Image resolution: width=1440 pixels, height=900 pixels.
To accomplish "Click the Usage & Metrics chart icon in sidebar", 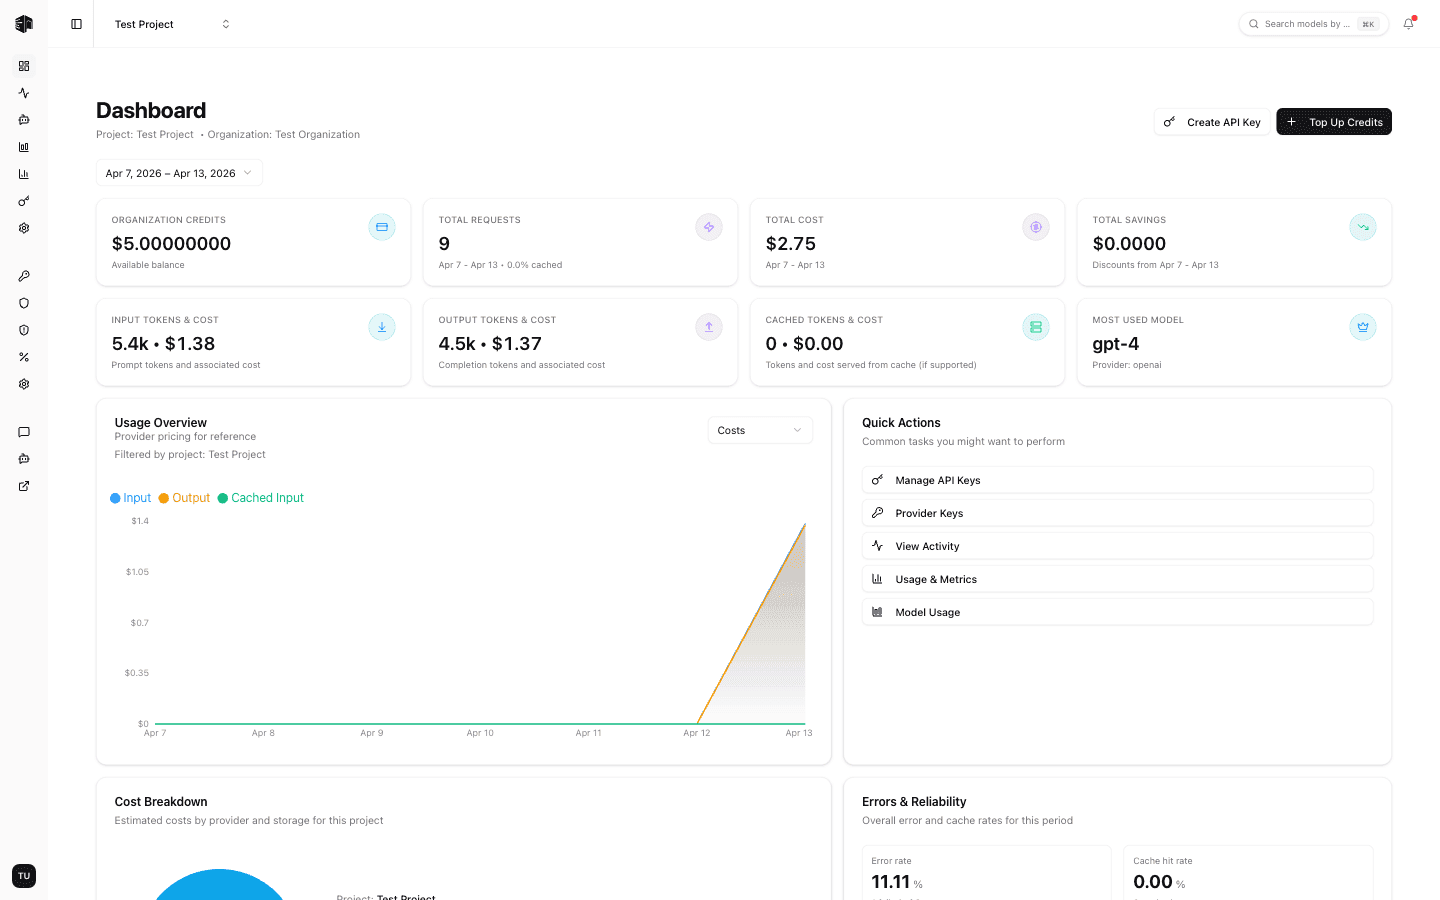I will tap(24, 173).
